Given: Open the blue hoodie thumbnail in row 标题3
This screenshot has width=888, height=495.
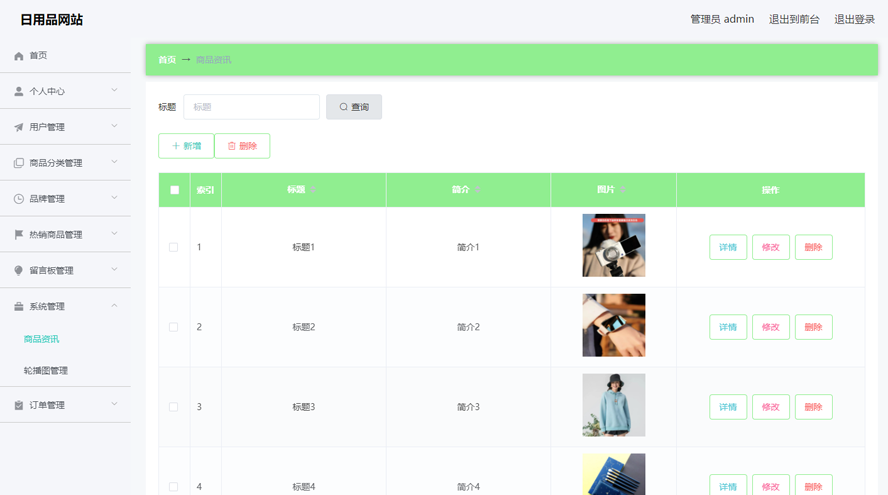Looking at the screenshot, I should (614, 405).
